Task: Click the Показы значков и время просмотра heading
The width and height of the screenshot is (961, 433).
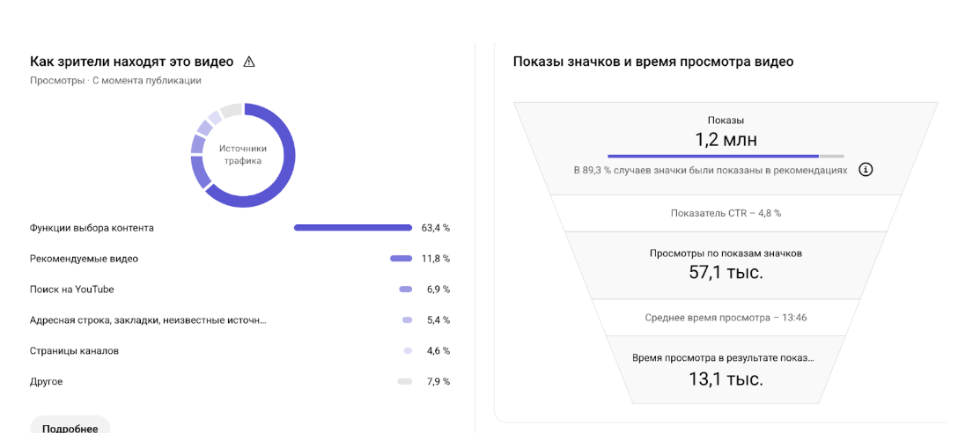Action: point(653,62)
